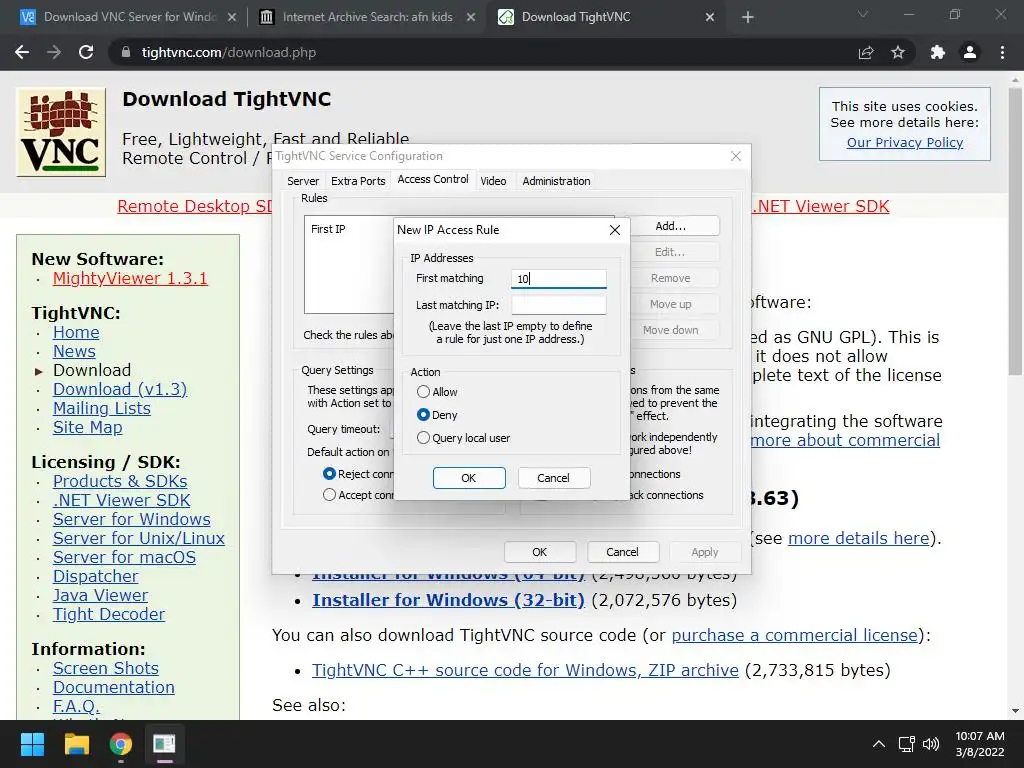The width and height of the screenshot is (1024, 768).
Task: Close the Download TightVNC tab
Action: pos(710,17)
